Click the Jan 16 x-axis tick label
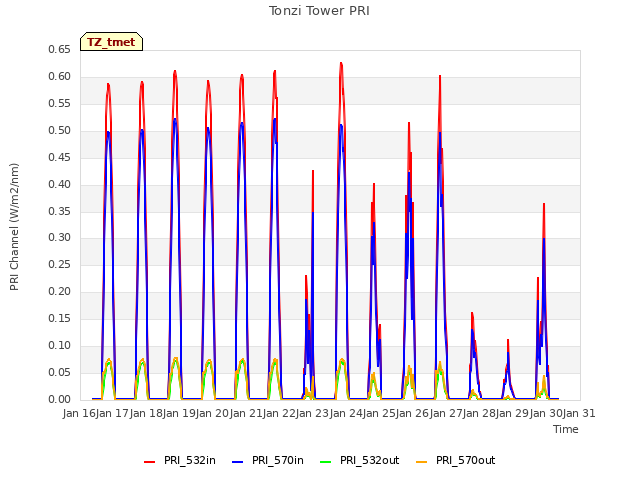Image resolution: width=640 pixels, height=480 pixels. 79,413
